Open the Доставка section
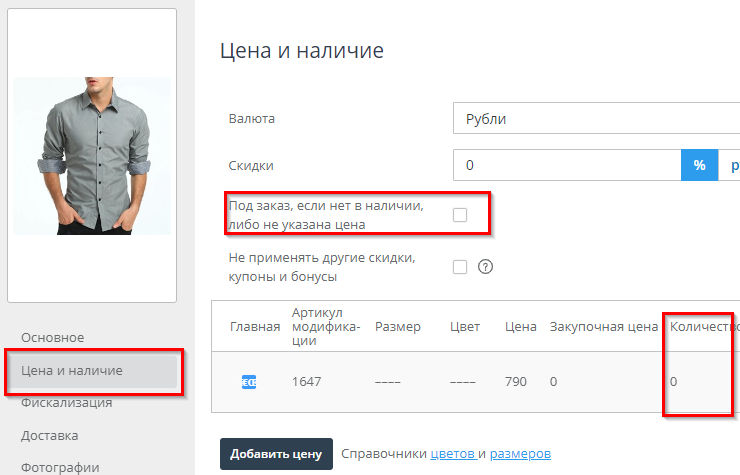This screenshot has height=475, width=740. (49, 436)
